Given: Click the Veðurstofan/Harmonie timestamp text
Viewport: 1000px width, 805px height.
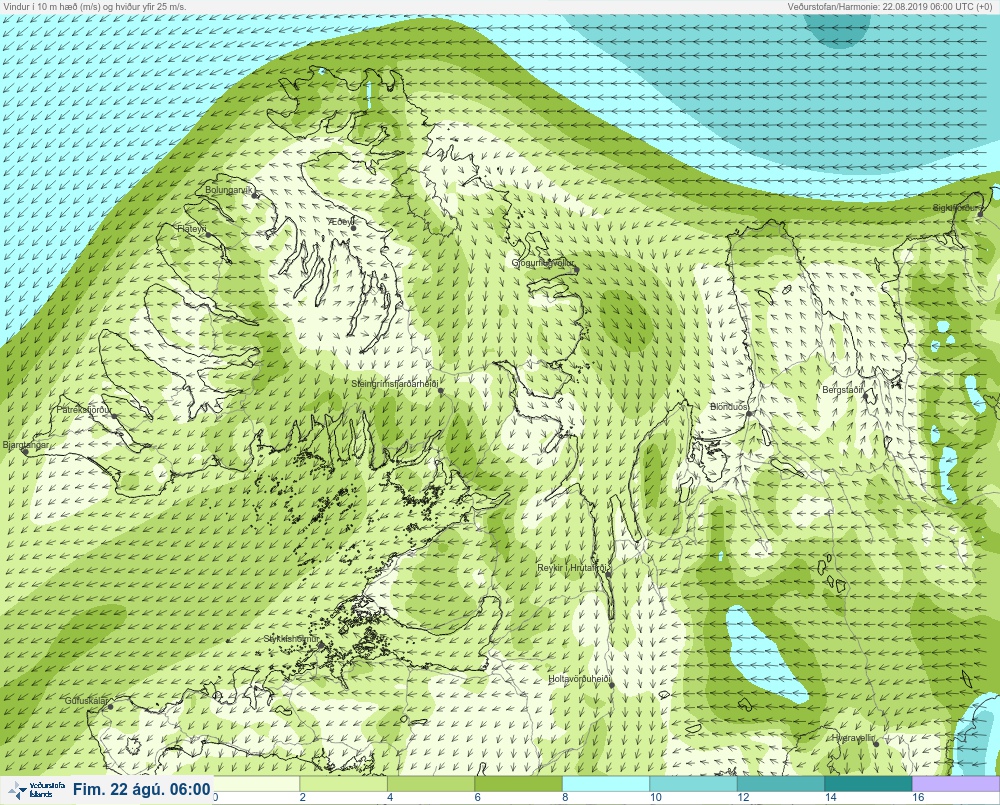Looking at the screenshot, I should click(x=889, y=6).
